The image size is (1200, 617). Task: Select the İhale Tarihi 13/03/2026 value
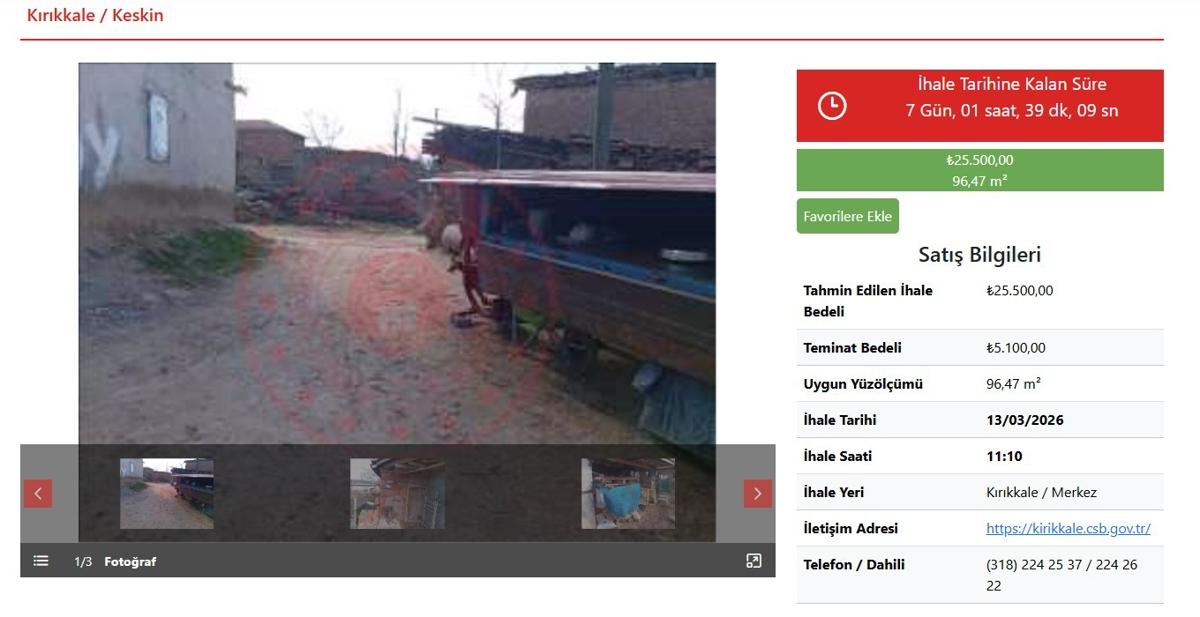(1025, 420)
